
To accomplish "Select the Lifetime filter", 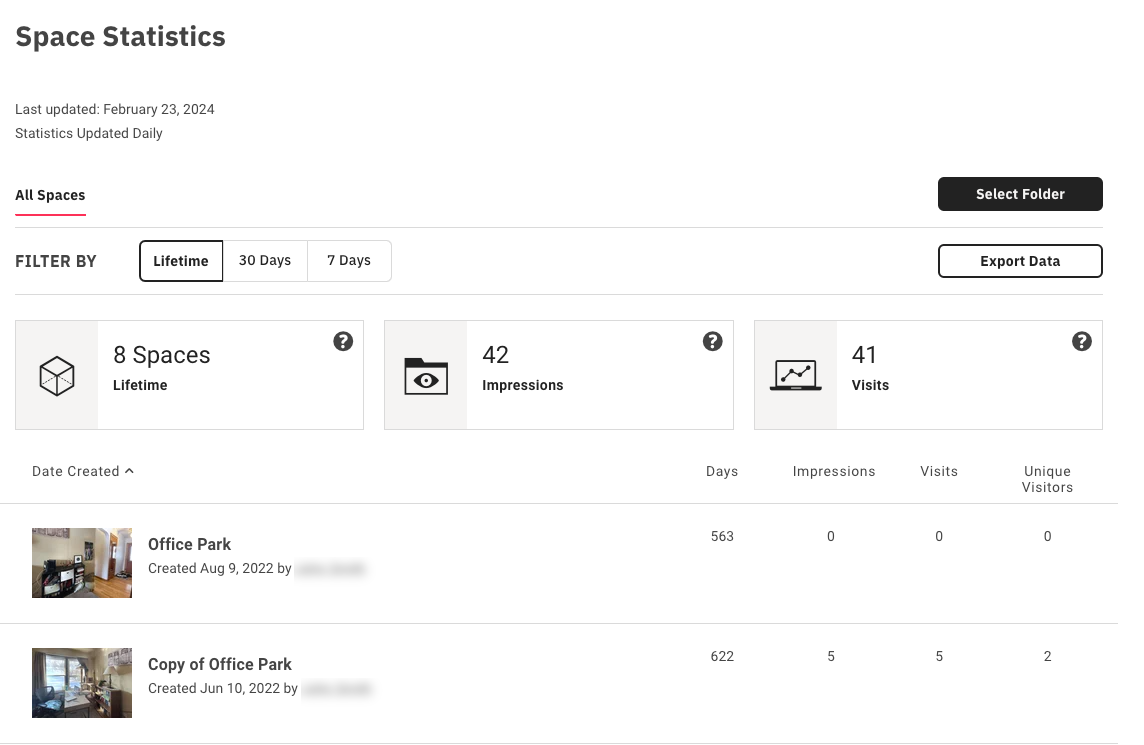I will point(181,261).
